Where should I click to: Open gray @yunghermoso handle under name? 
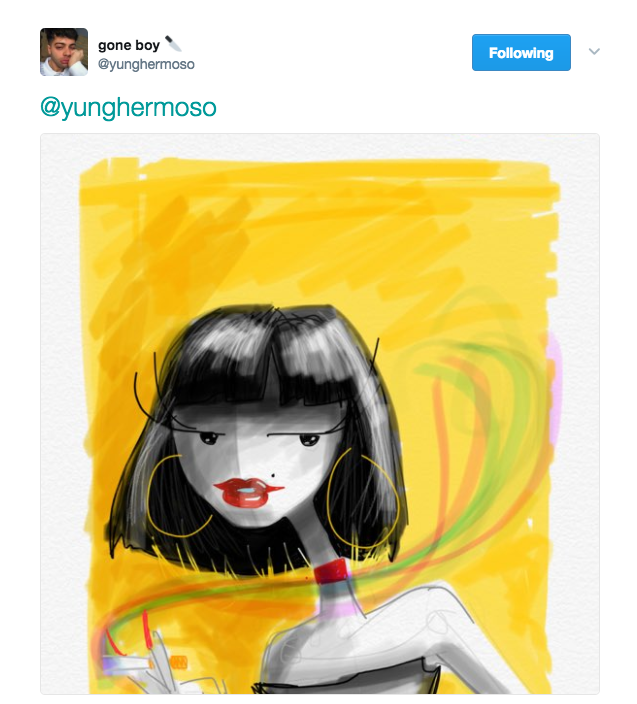coord(146,64)
